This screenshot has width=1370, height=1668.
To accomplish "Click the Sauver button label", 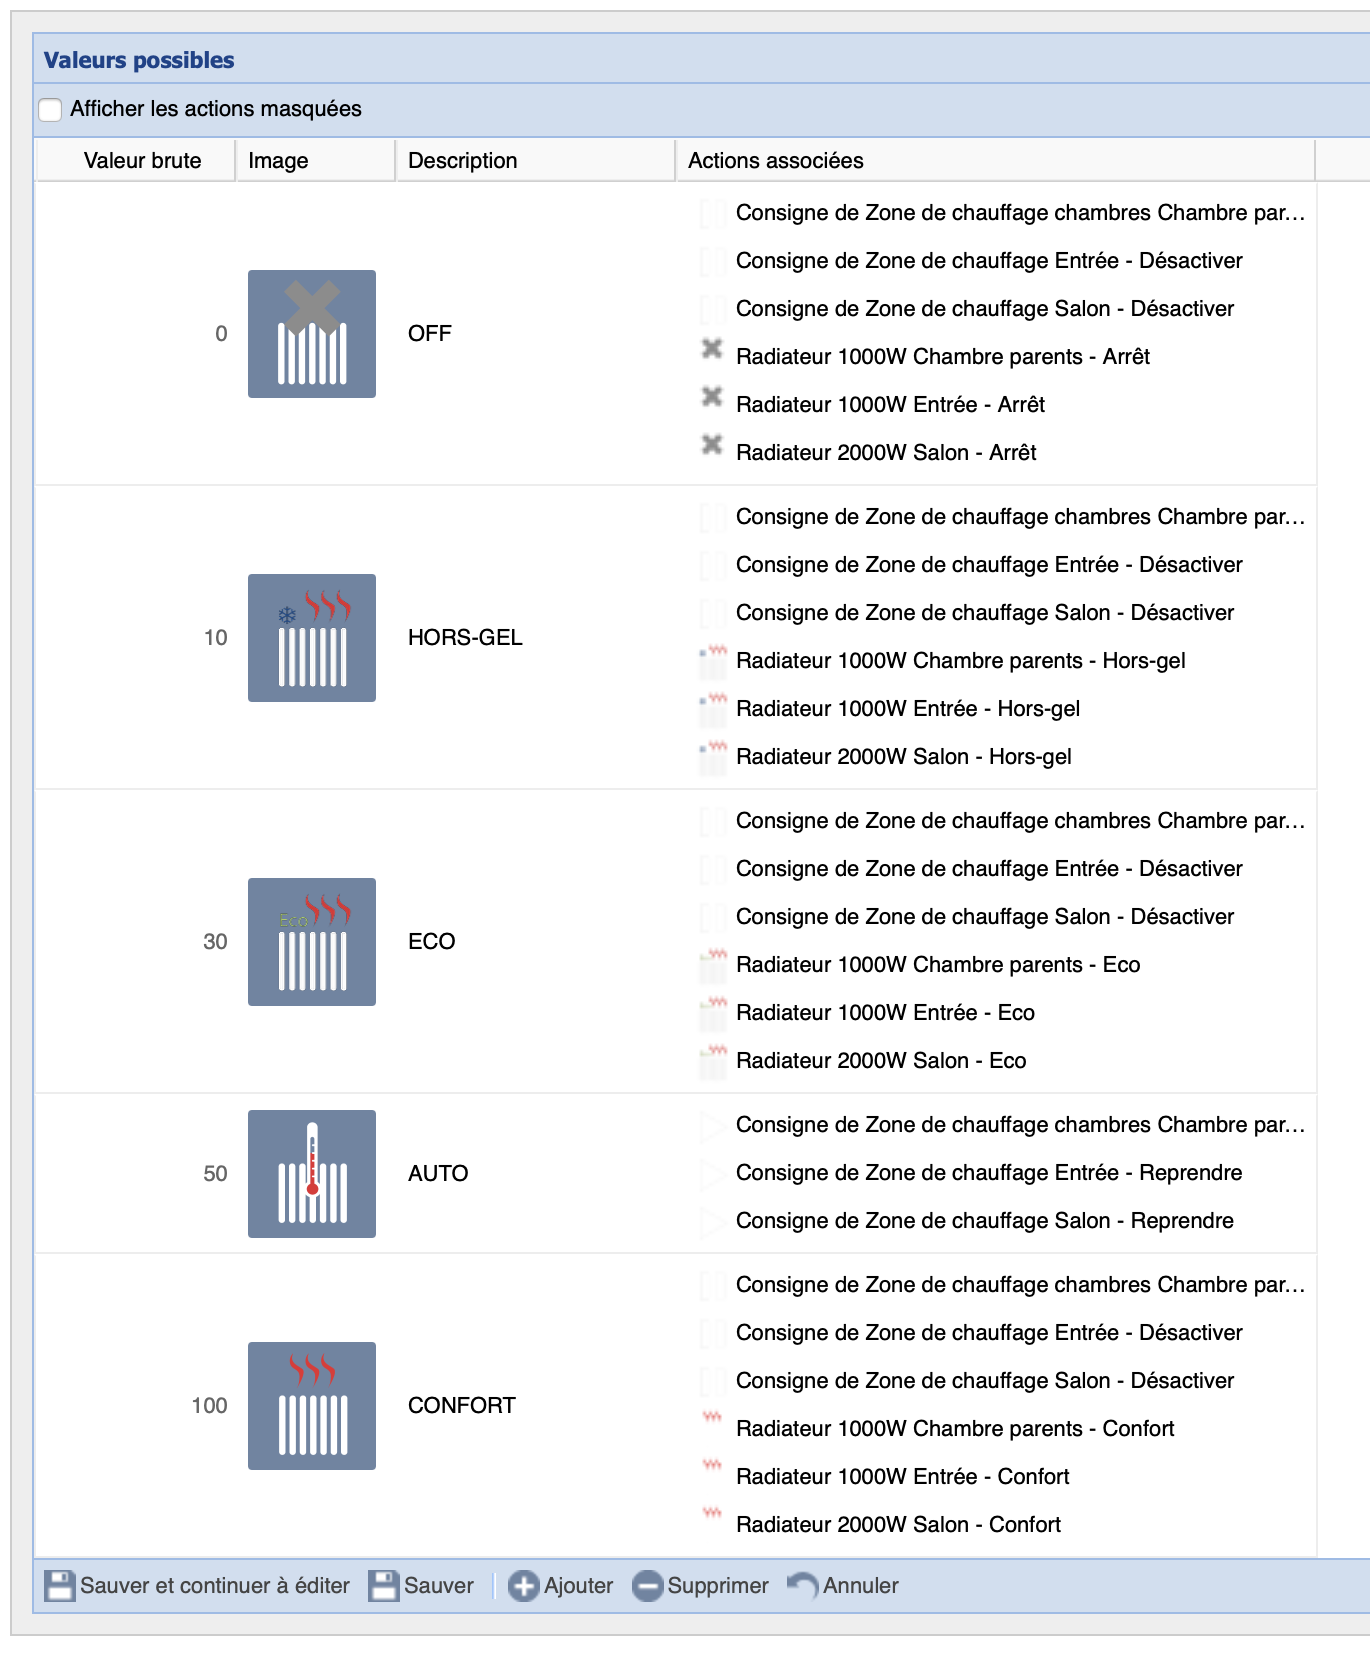I will click(x=439, y=1586).
